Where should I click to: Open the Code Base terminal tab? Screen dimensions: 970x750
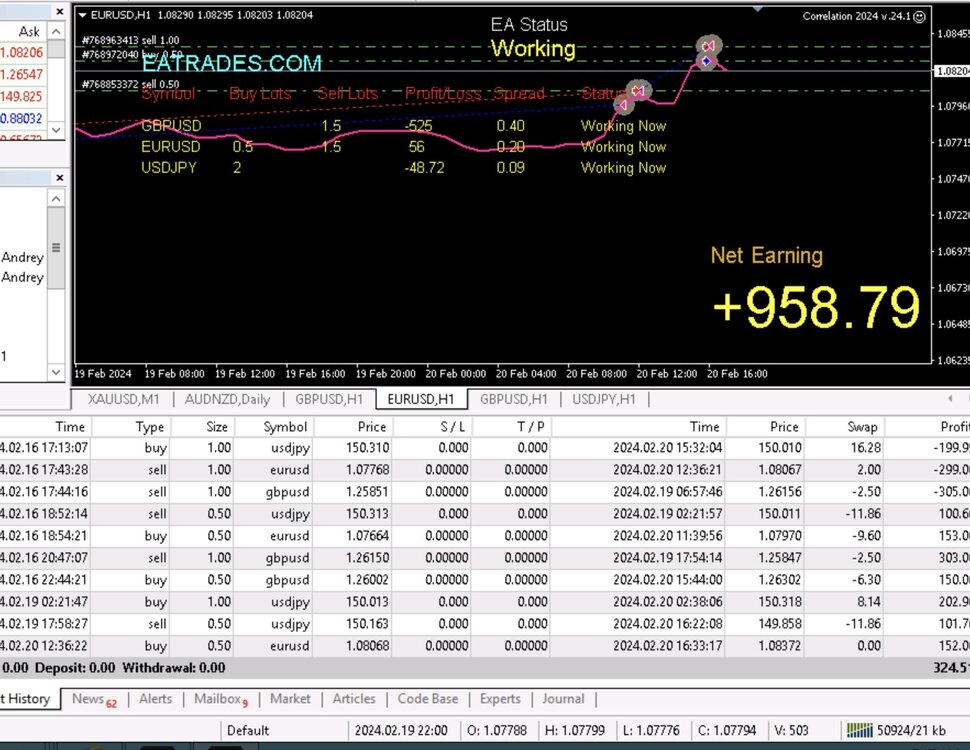click(428, 699)
